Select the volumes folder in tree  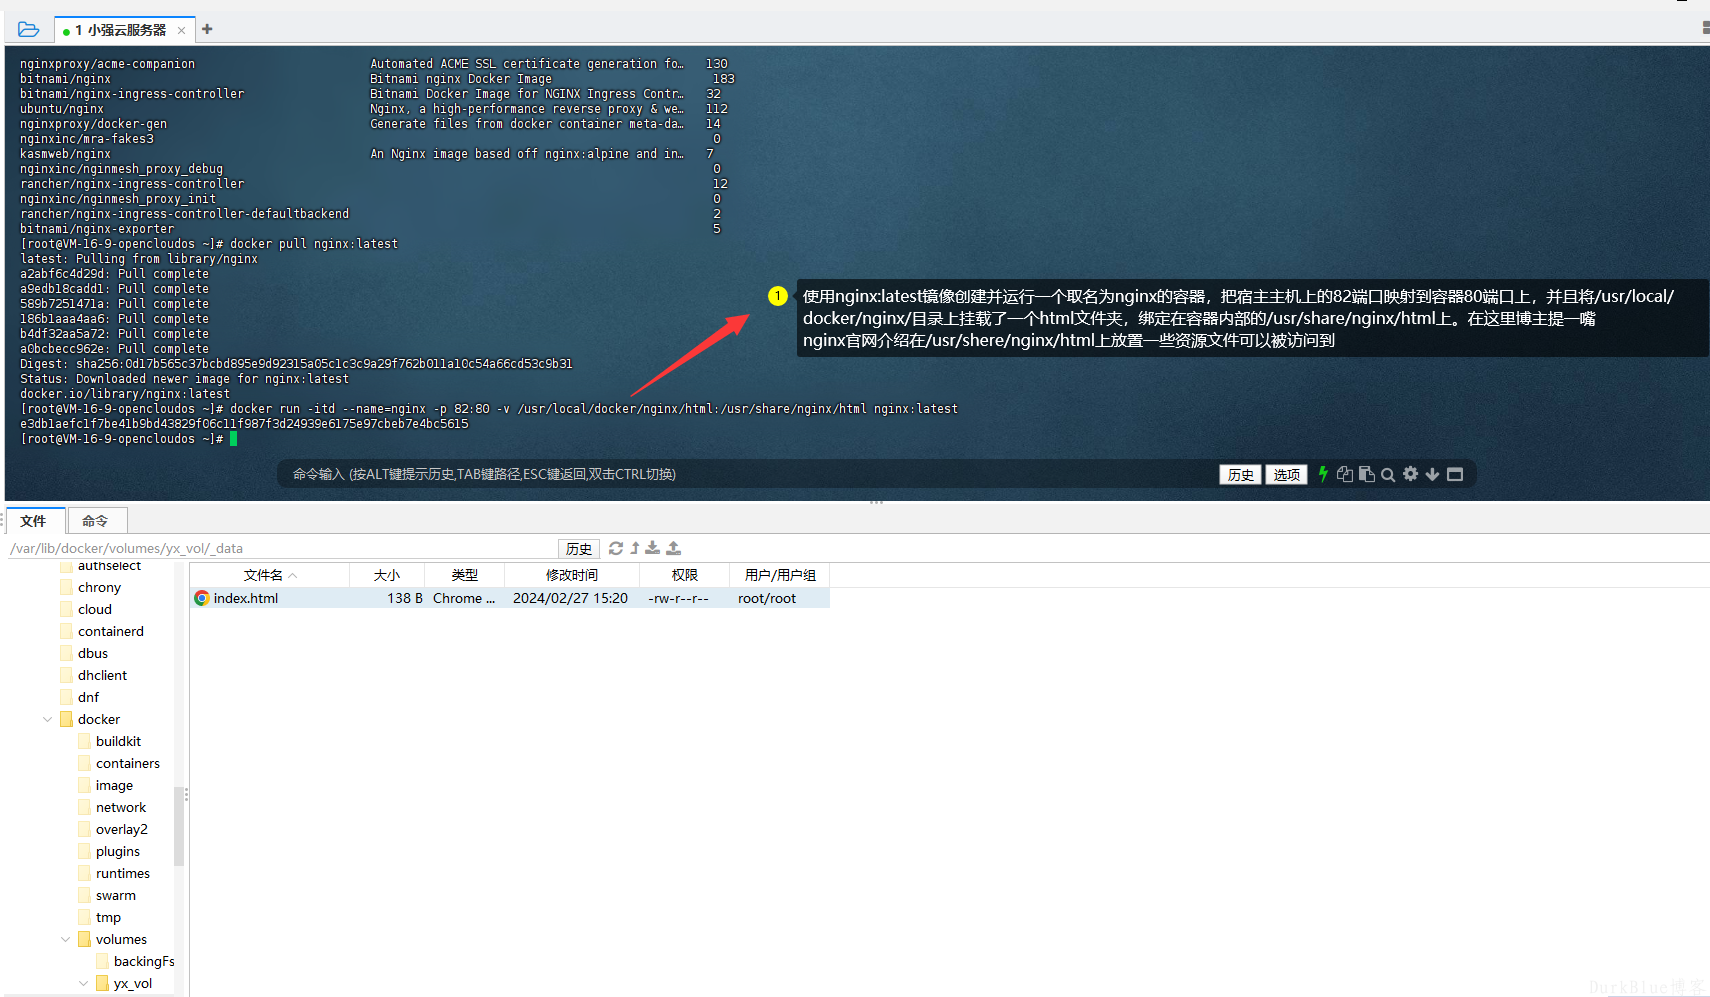(121, 939)
